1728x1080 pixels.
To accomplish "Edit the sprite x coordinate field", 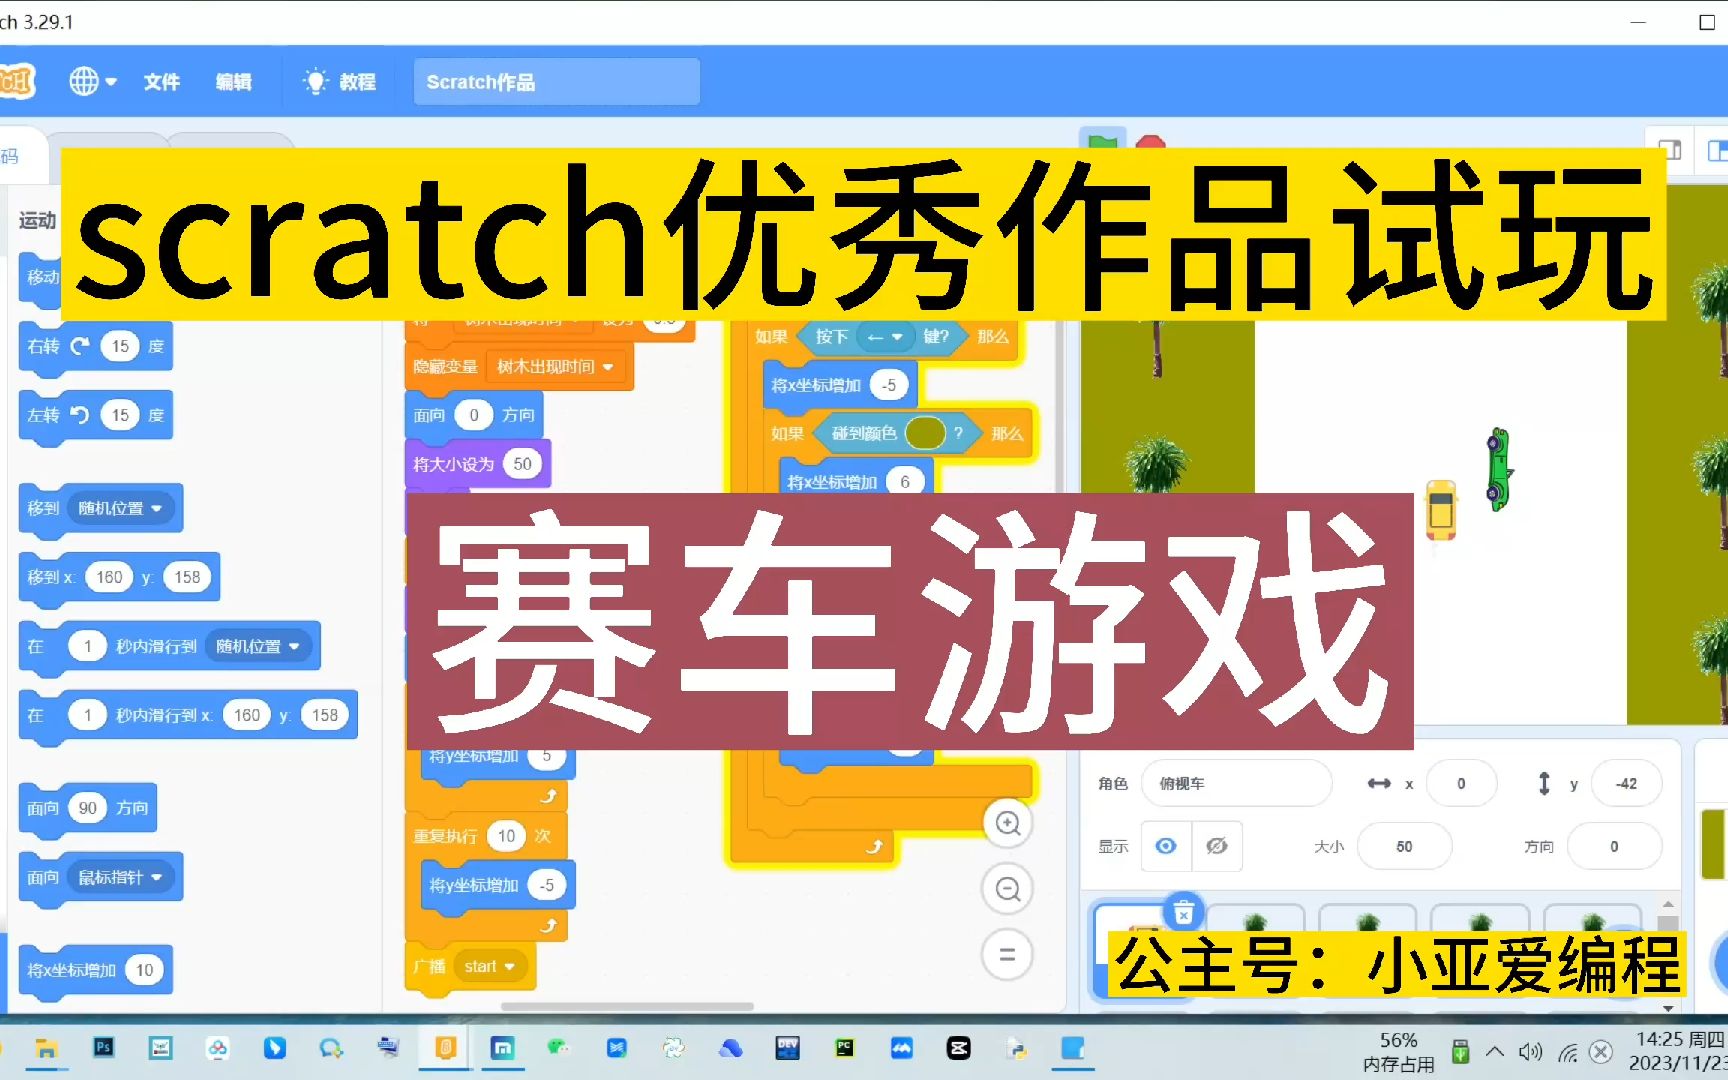I will pos(1461,783).
